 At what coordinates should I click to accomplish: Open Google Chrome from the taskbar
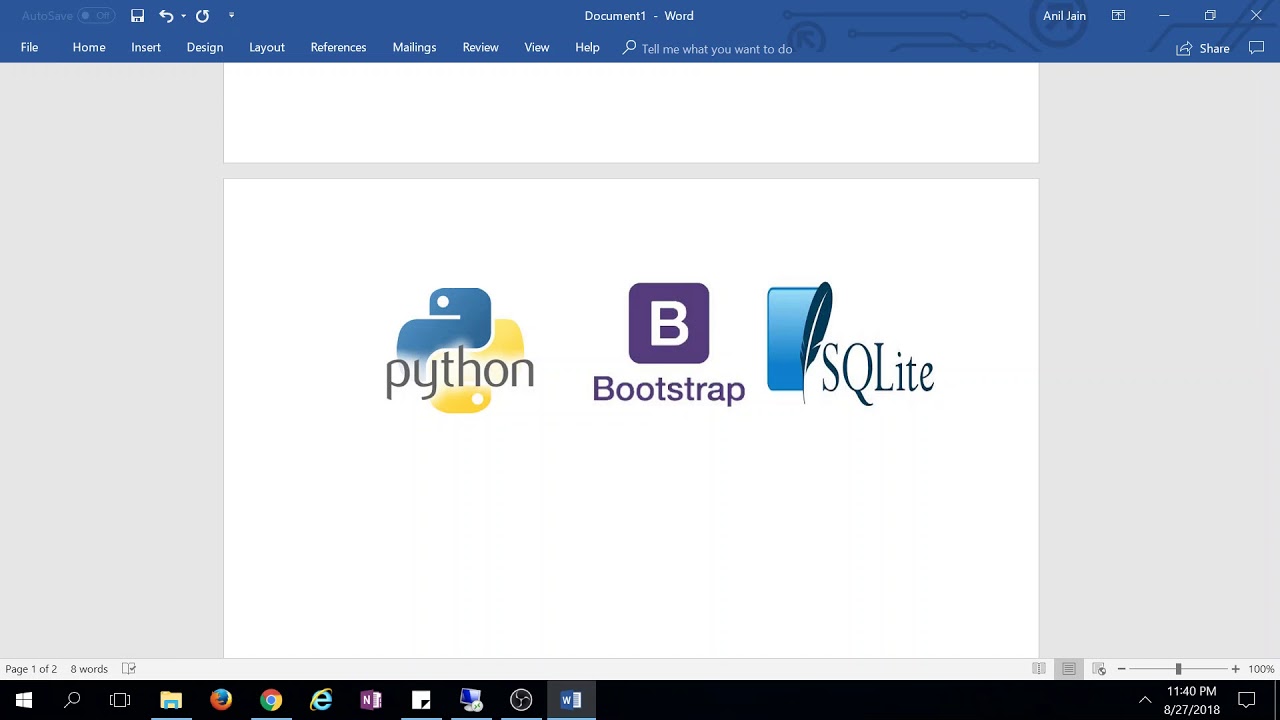[x=271, y=700]
